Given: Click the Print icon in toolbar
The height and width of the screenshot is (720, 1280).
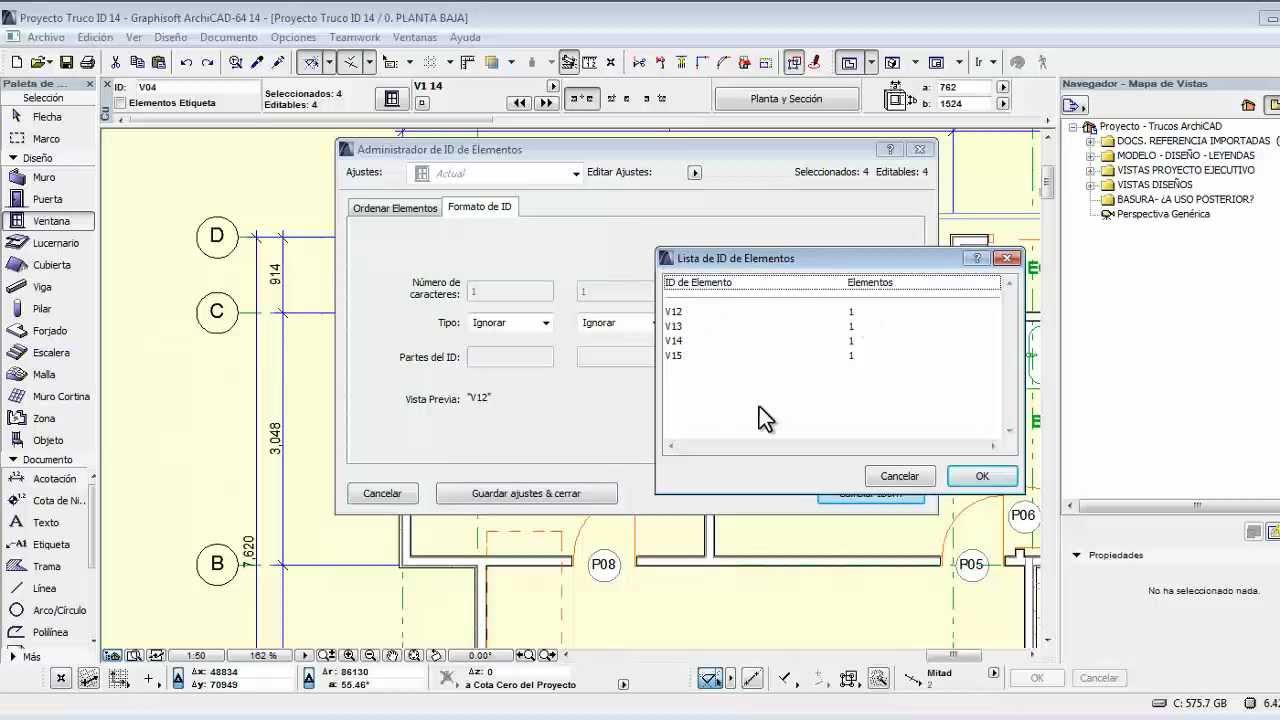Looking at the screenshot, I should click(x=87, y=62).
